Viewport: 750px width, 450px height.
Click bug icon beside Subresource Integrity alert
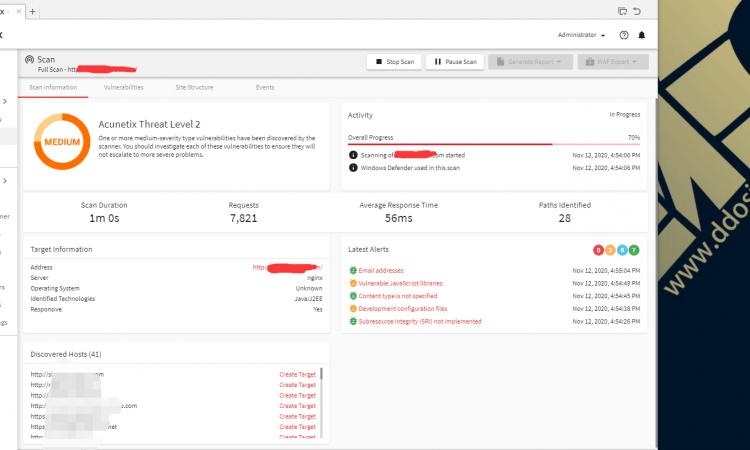(x=353, y=322)
